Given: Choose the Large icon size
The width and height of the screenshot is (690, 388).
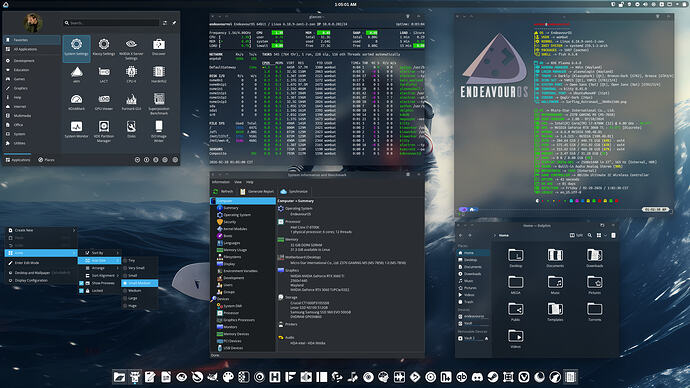Looking at the screenshot, I should [139, 298].
